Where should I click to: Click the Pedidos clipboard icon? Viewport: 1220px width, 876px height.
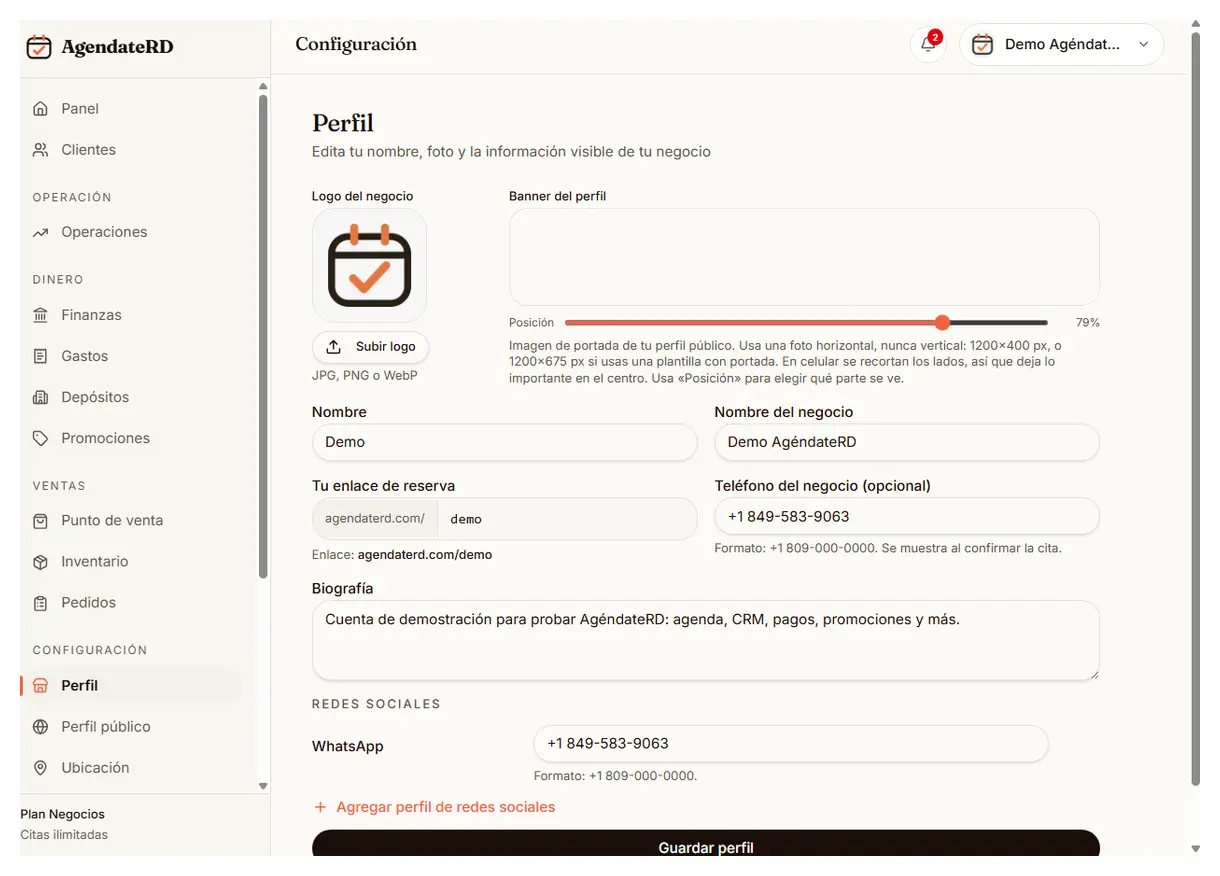coord(40,603)
